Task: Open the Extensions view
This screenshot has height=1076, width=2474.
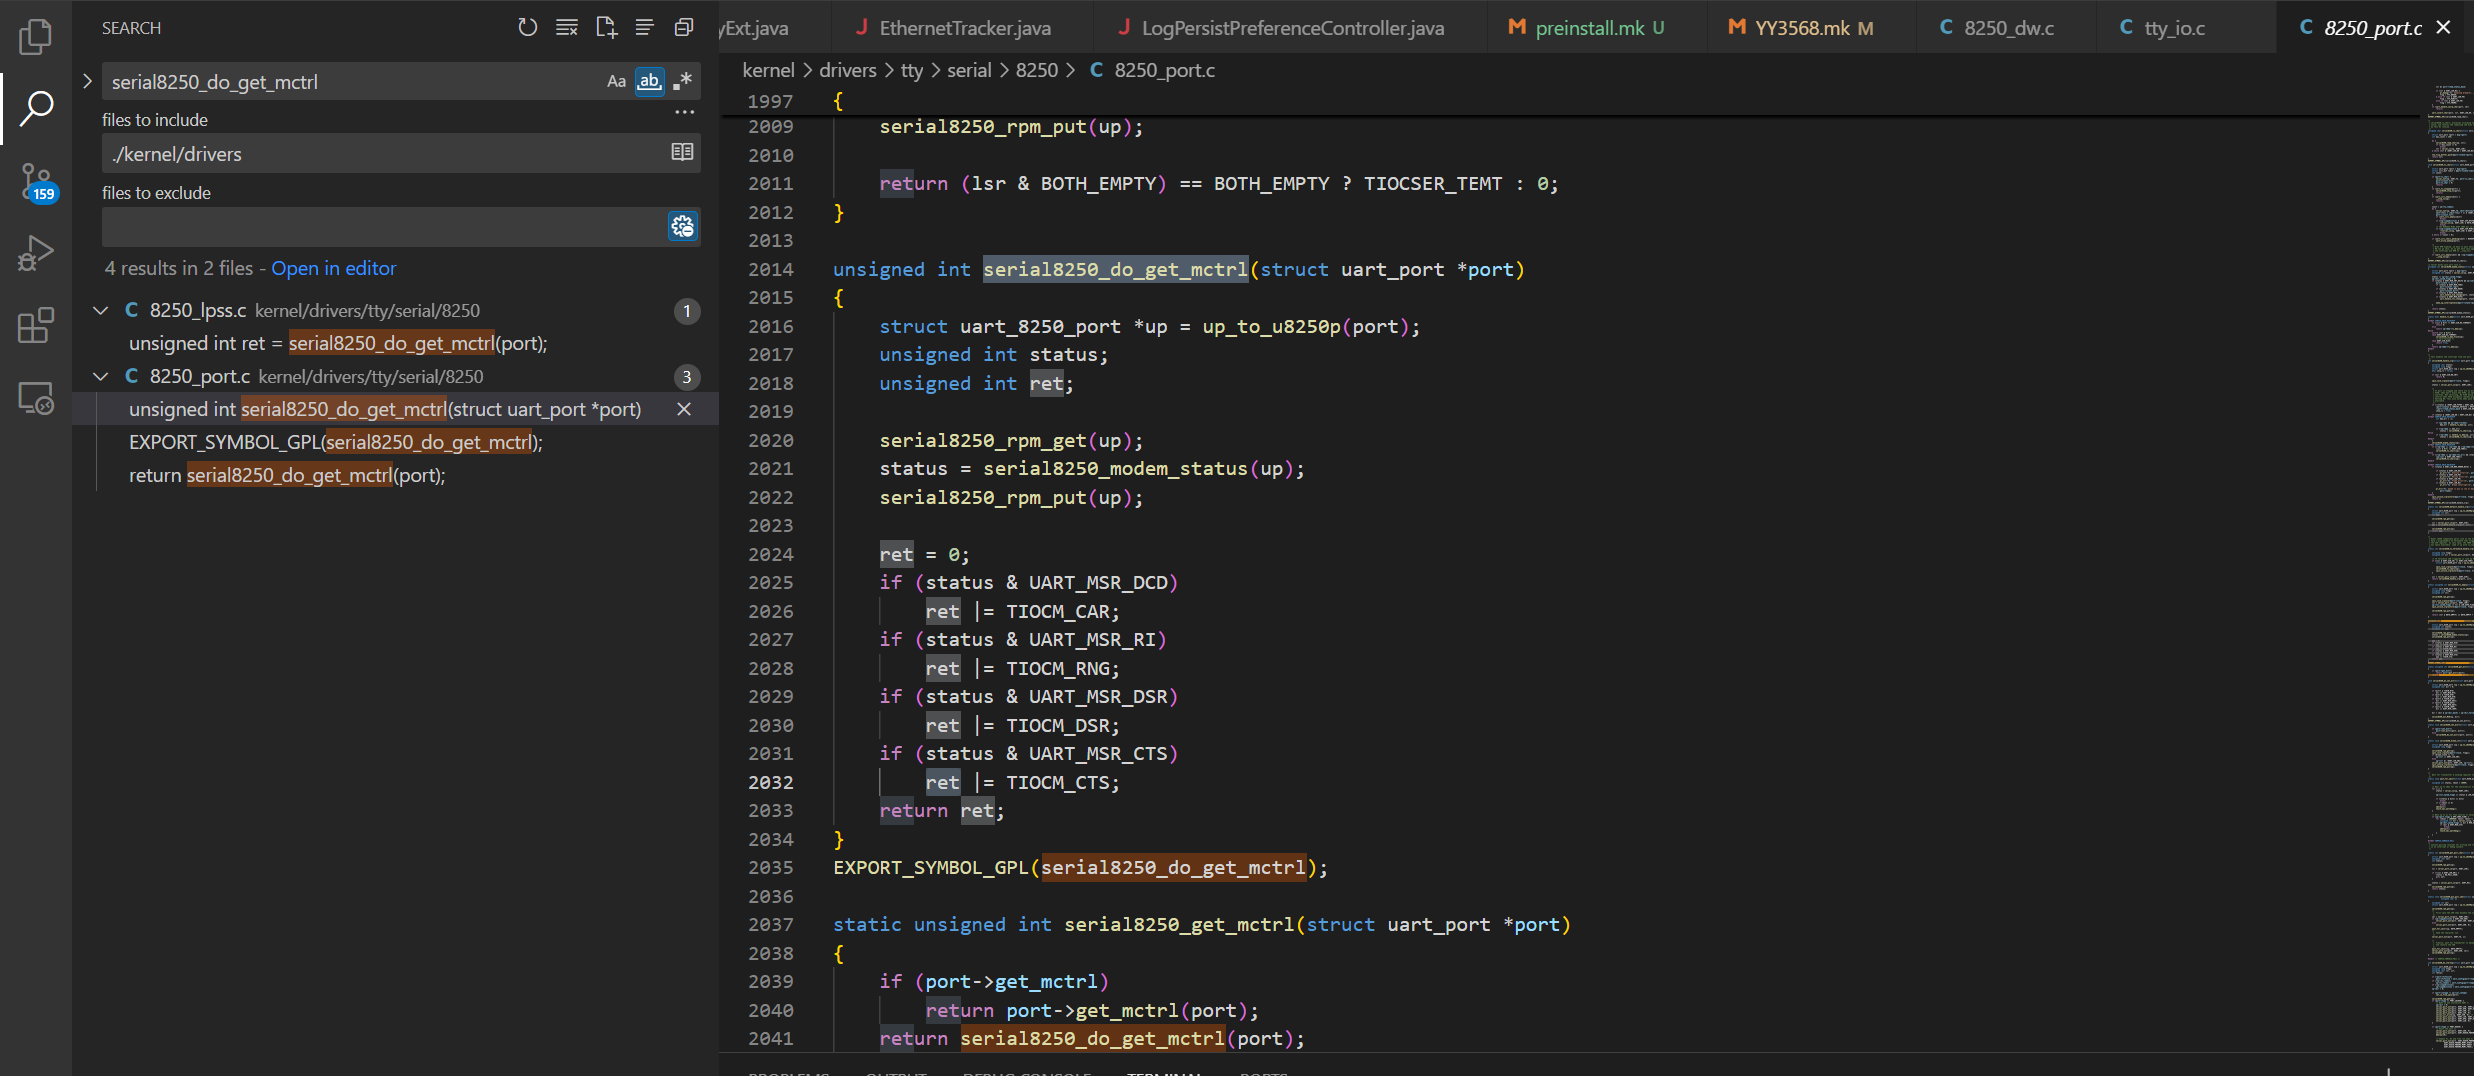Action: click(x=36, y=325)
